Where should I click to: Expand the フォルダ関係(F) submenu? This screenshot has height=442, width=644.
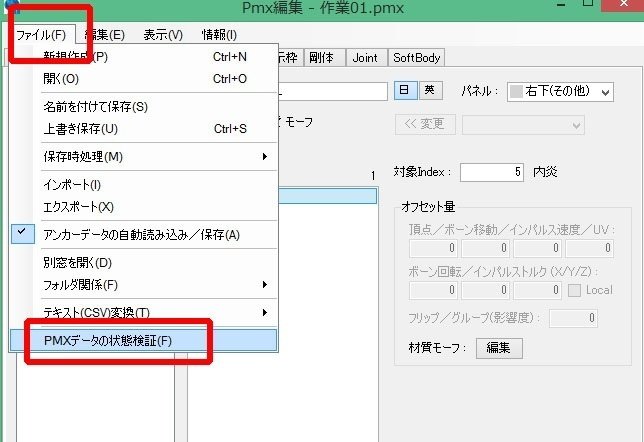pyautogui.click(x=144, y=285)
